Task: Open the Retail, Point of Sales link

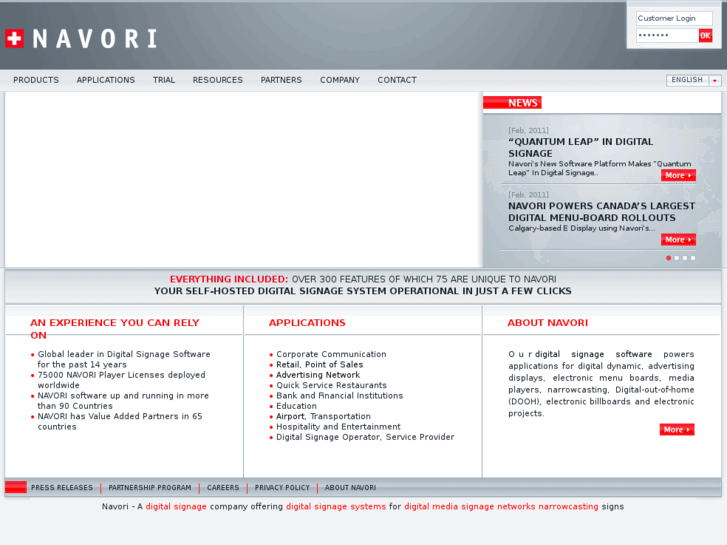Action: [319, 365]
